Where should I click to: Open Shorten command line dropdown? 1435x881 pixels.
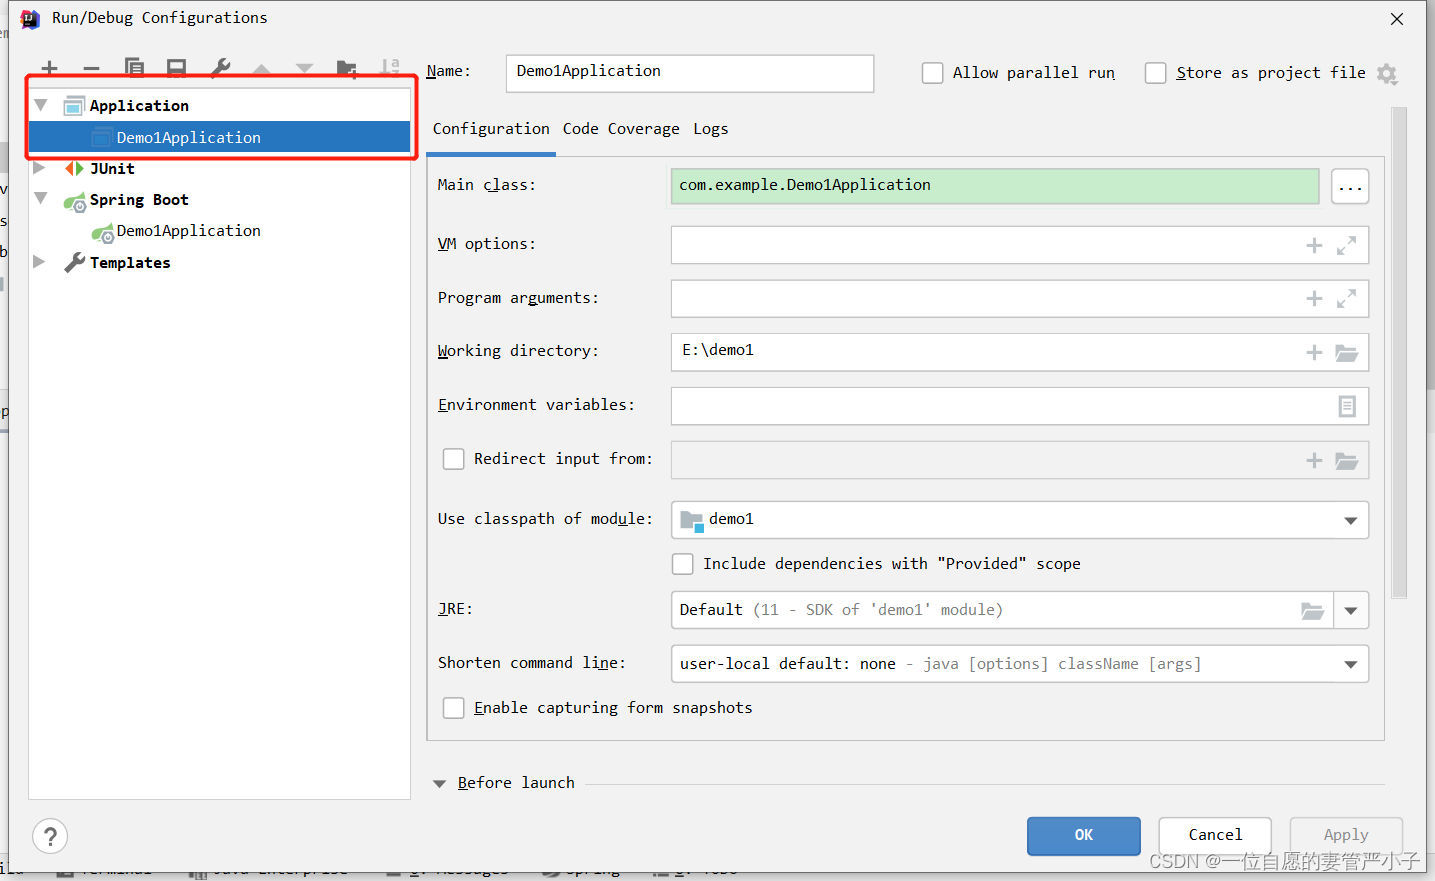click(1350, 664)
